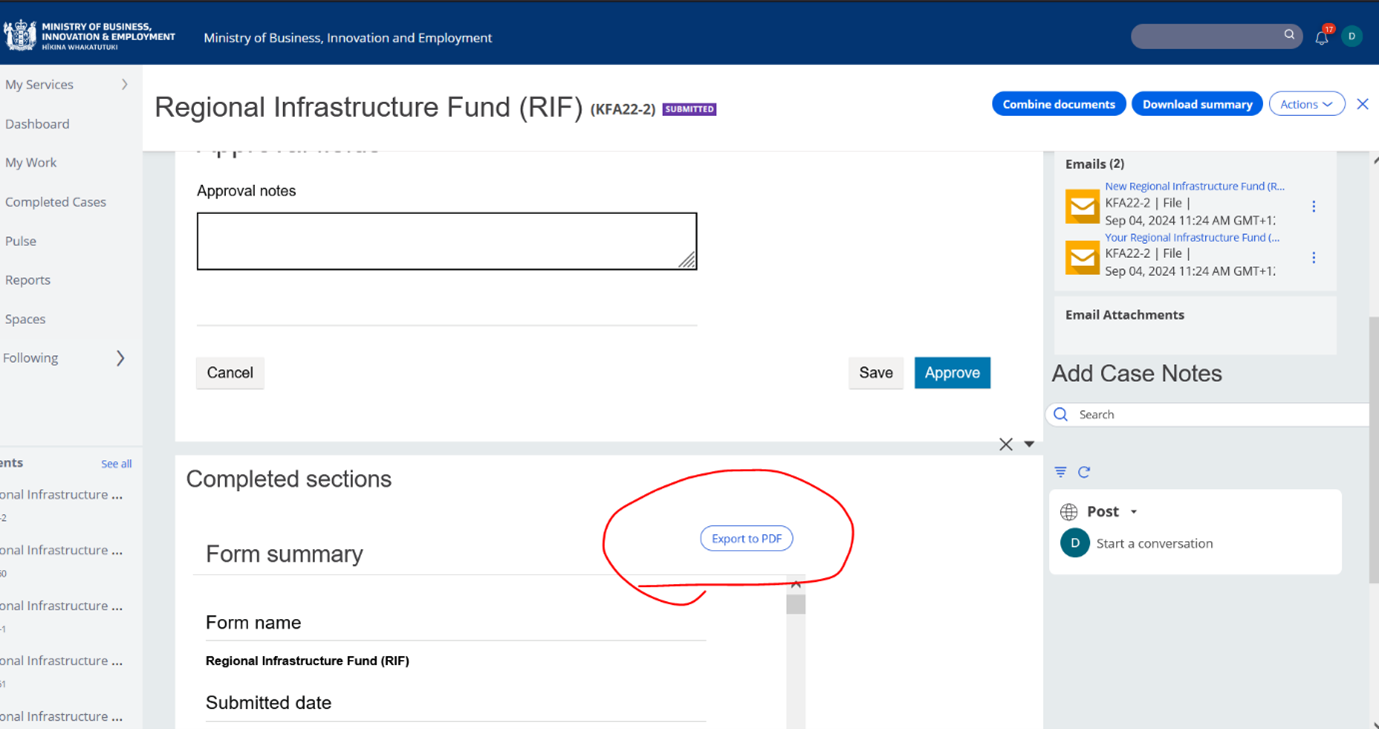
Task: Open the Actions dropdown
Action: coord(1307,103)
